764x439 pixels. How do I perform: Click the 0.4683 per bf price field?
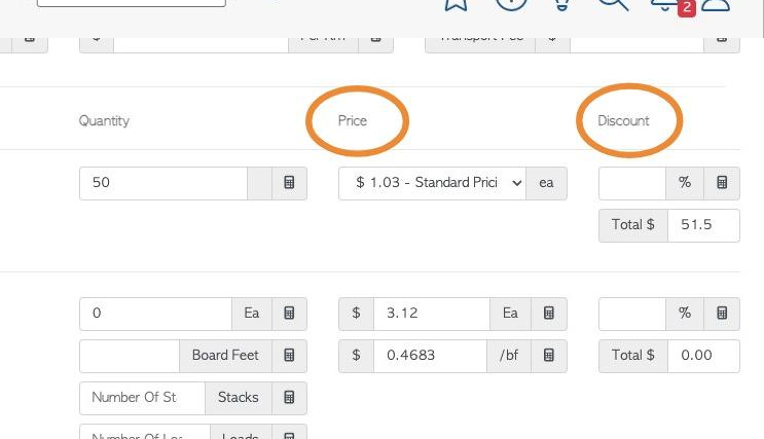(x=430, y=356)
